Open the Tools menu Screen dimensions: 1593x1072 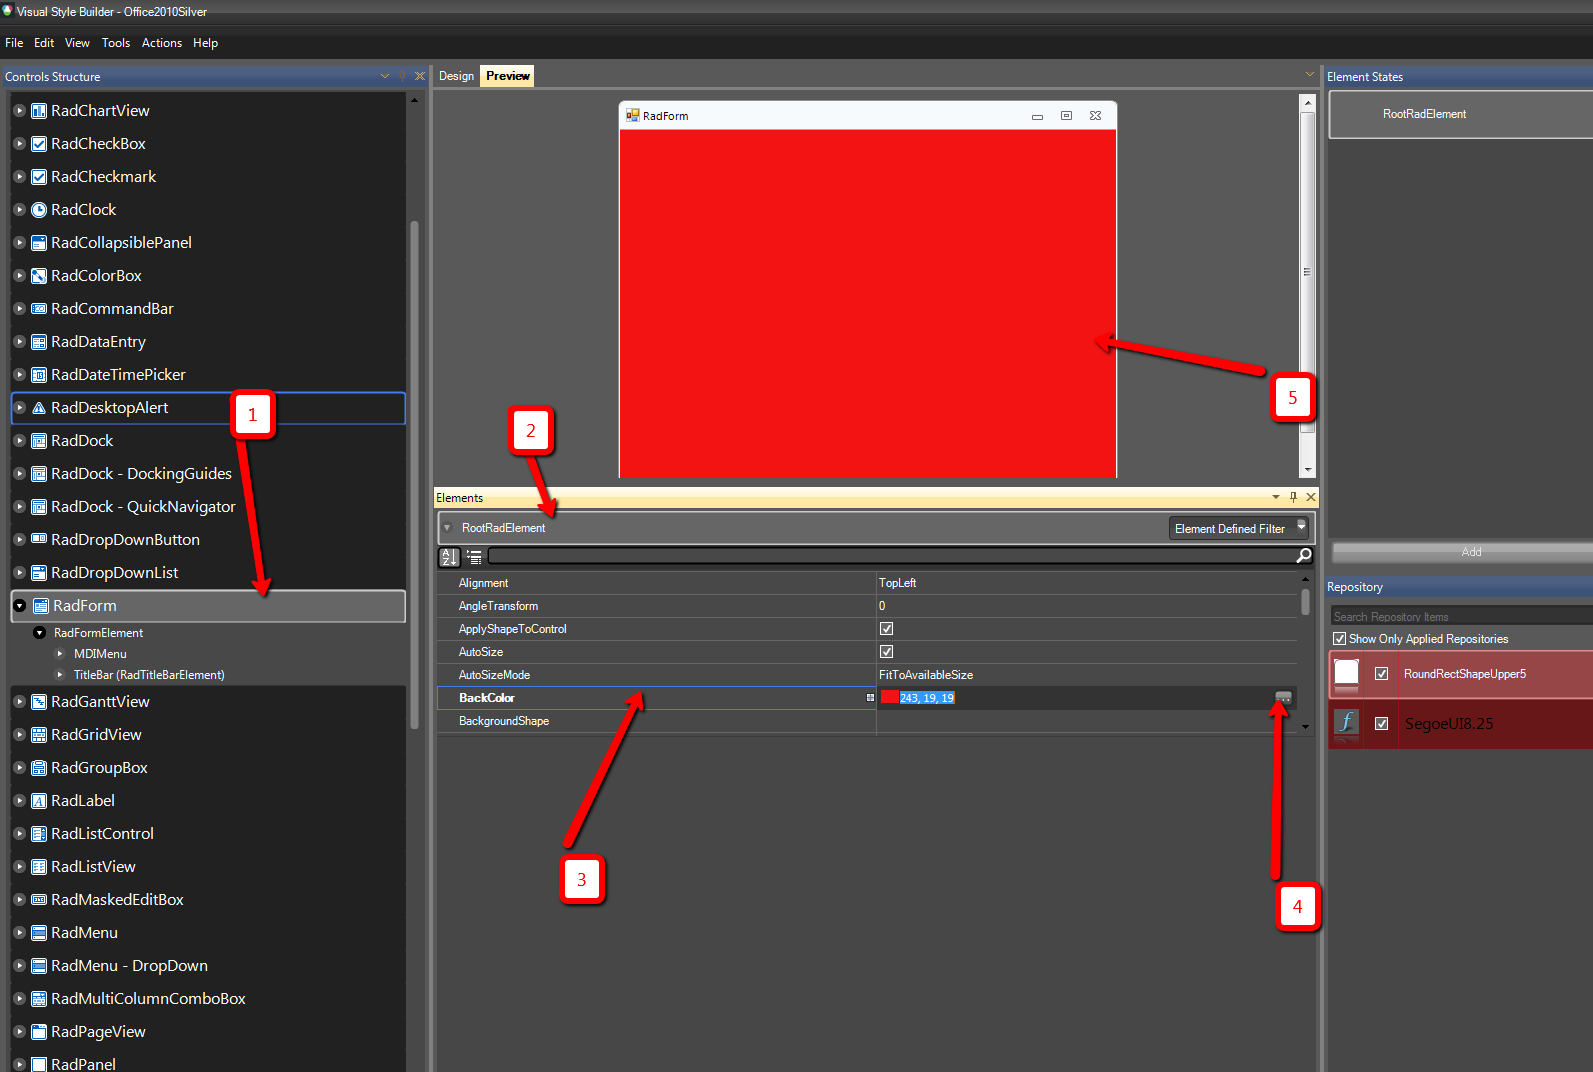[x=116, y=43]
